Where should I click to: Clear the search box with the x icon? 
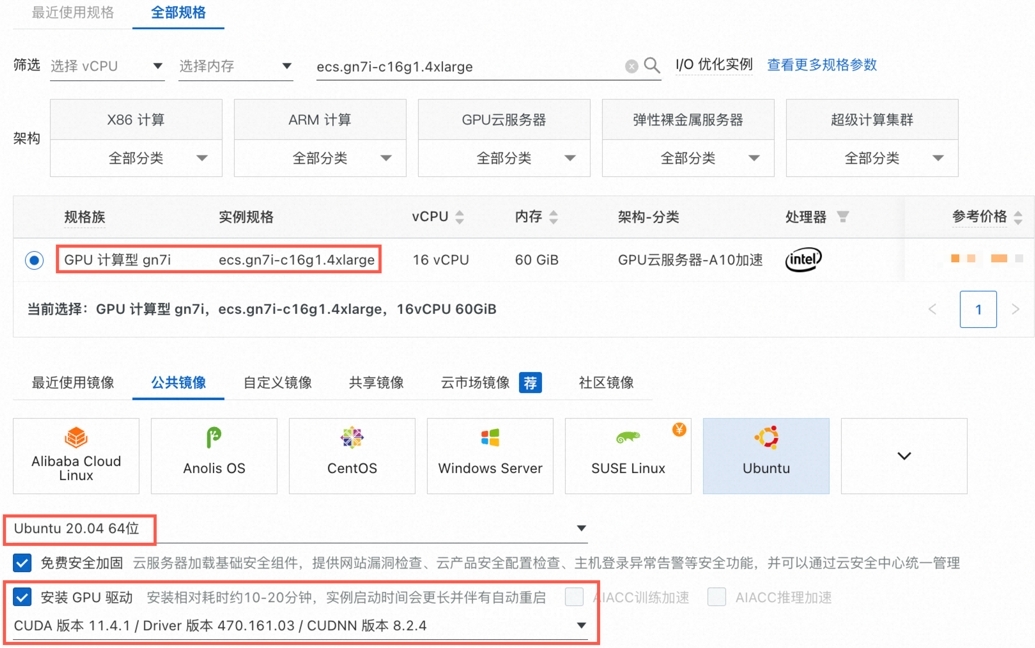click(630, 66)
